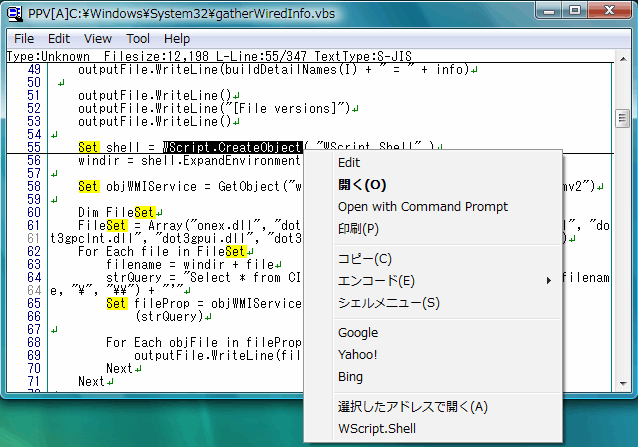Search selection with Yahoo!

point(357,354)
